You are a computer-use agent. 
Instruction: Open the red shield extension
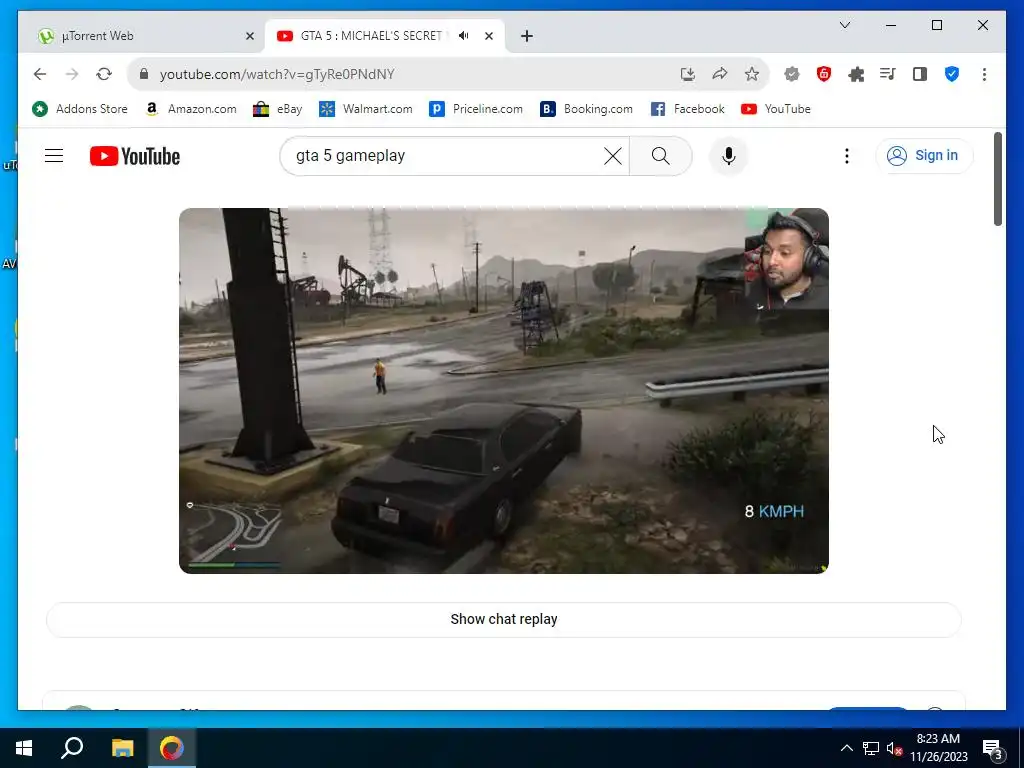coord(824,74)
